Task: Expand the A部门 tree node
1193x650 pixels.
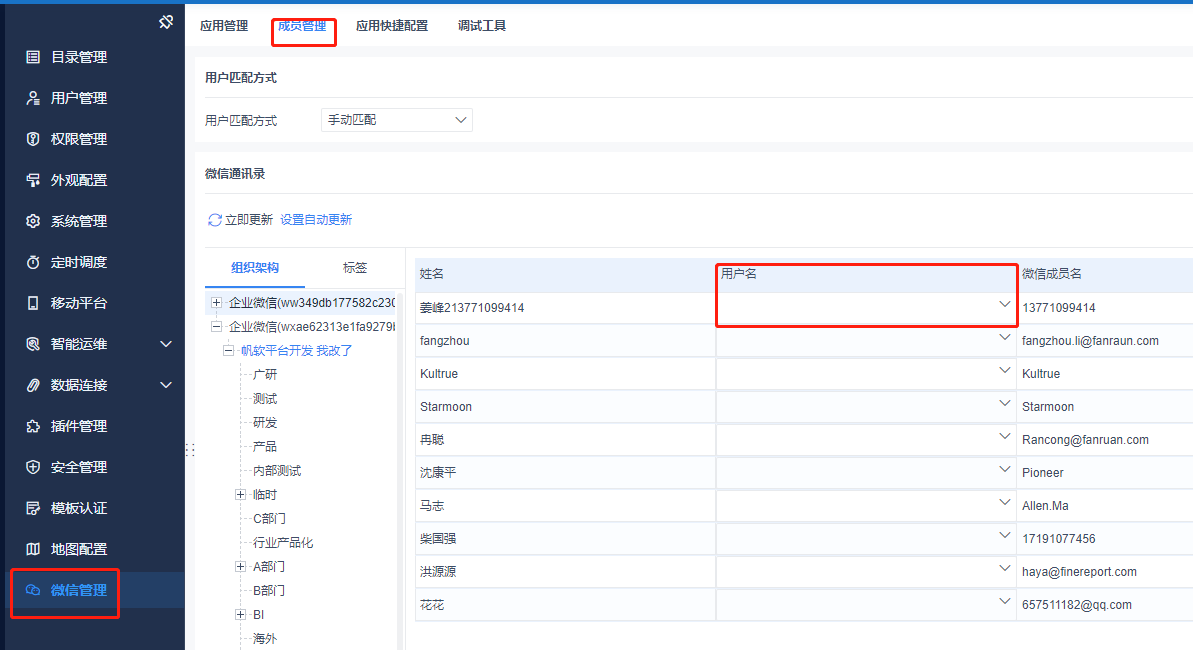Action: (x=240, y=566)
